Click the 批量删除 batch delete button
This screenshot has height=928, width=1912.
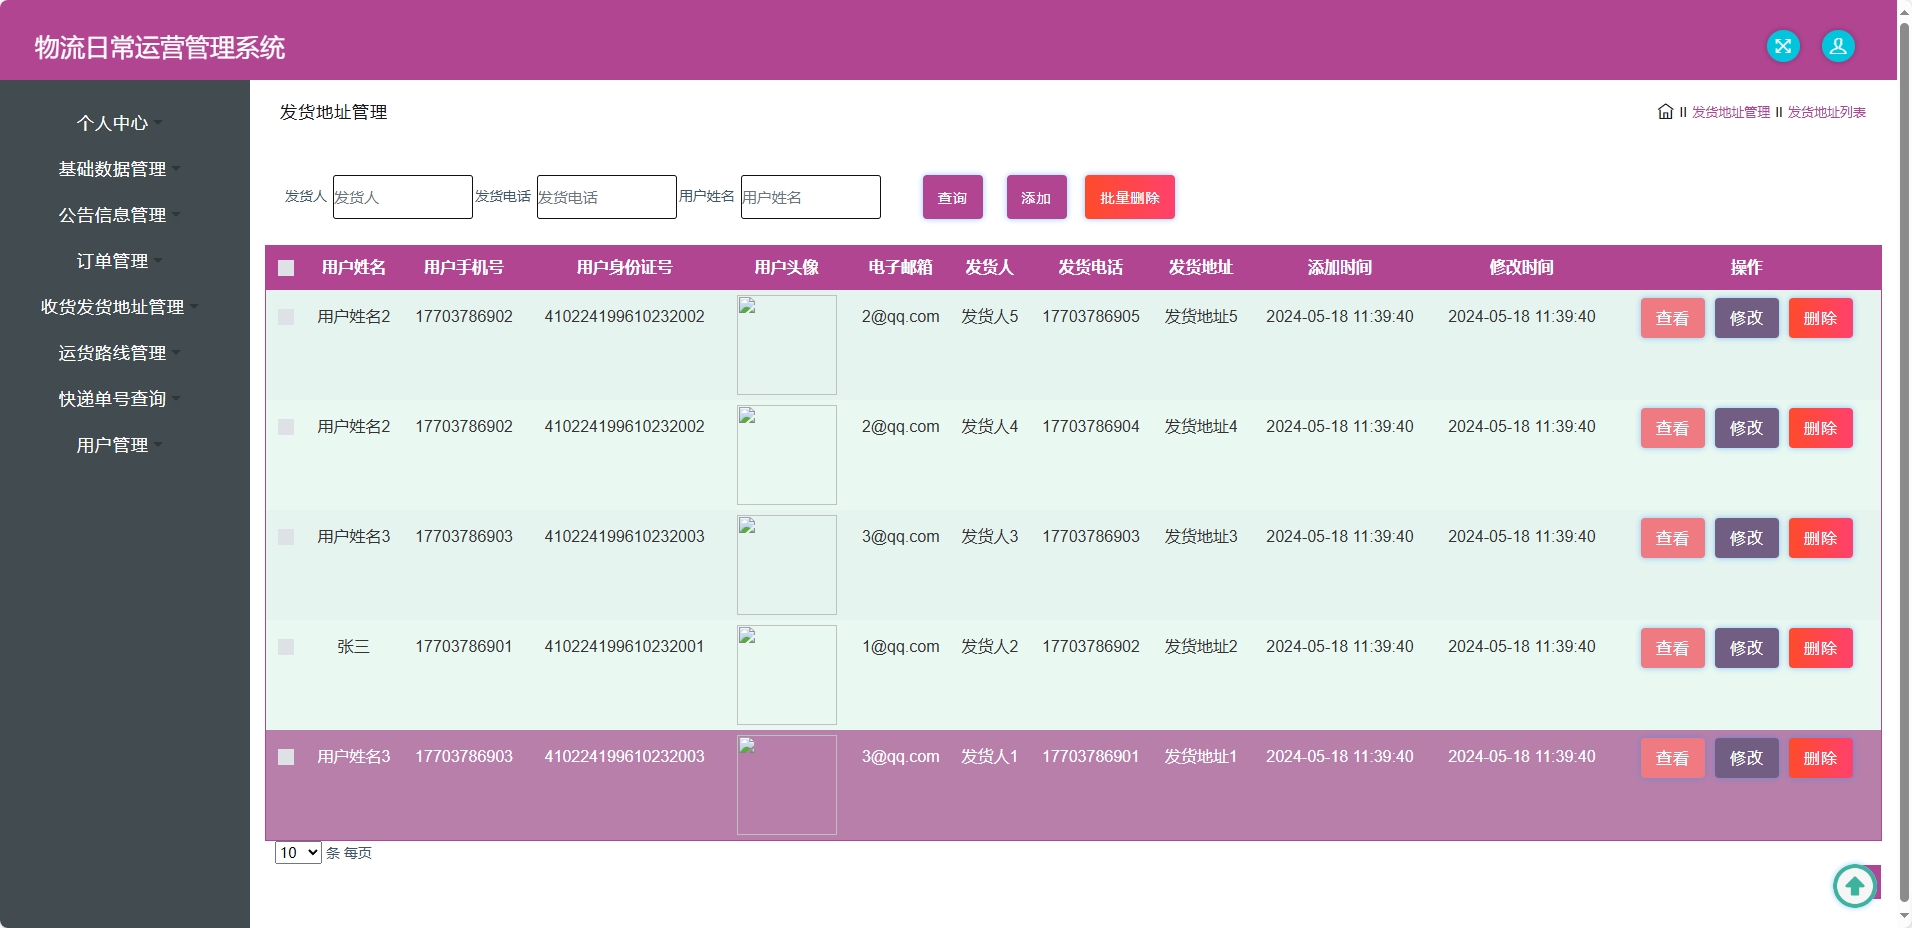[x=1128, y=197]
